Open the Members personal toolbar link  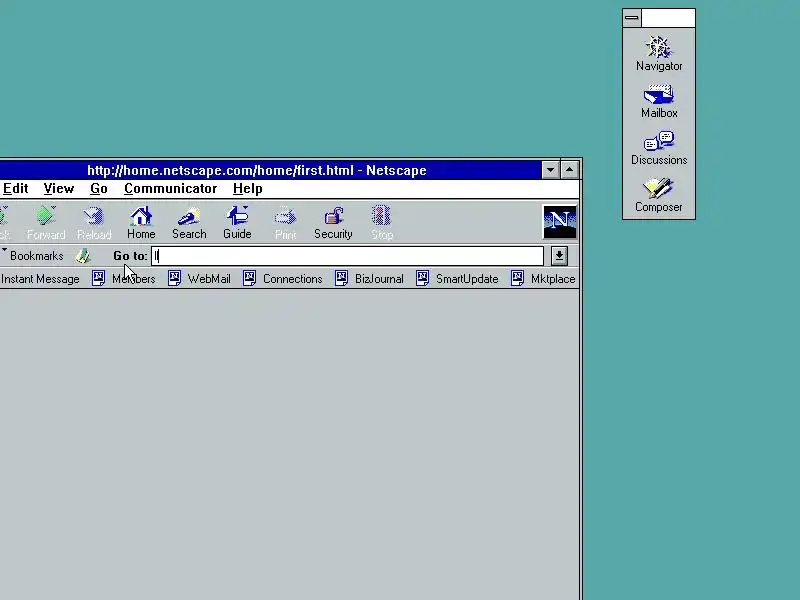[123, 279]
